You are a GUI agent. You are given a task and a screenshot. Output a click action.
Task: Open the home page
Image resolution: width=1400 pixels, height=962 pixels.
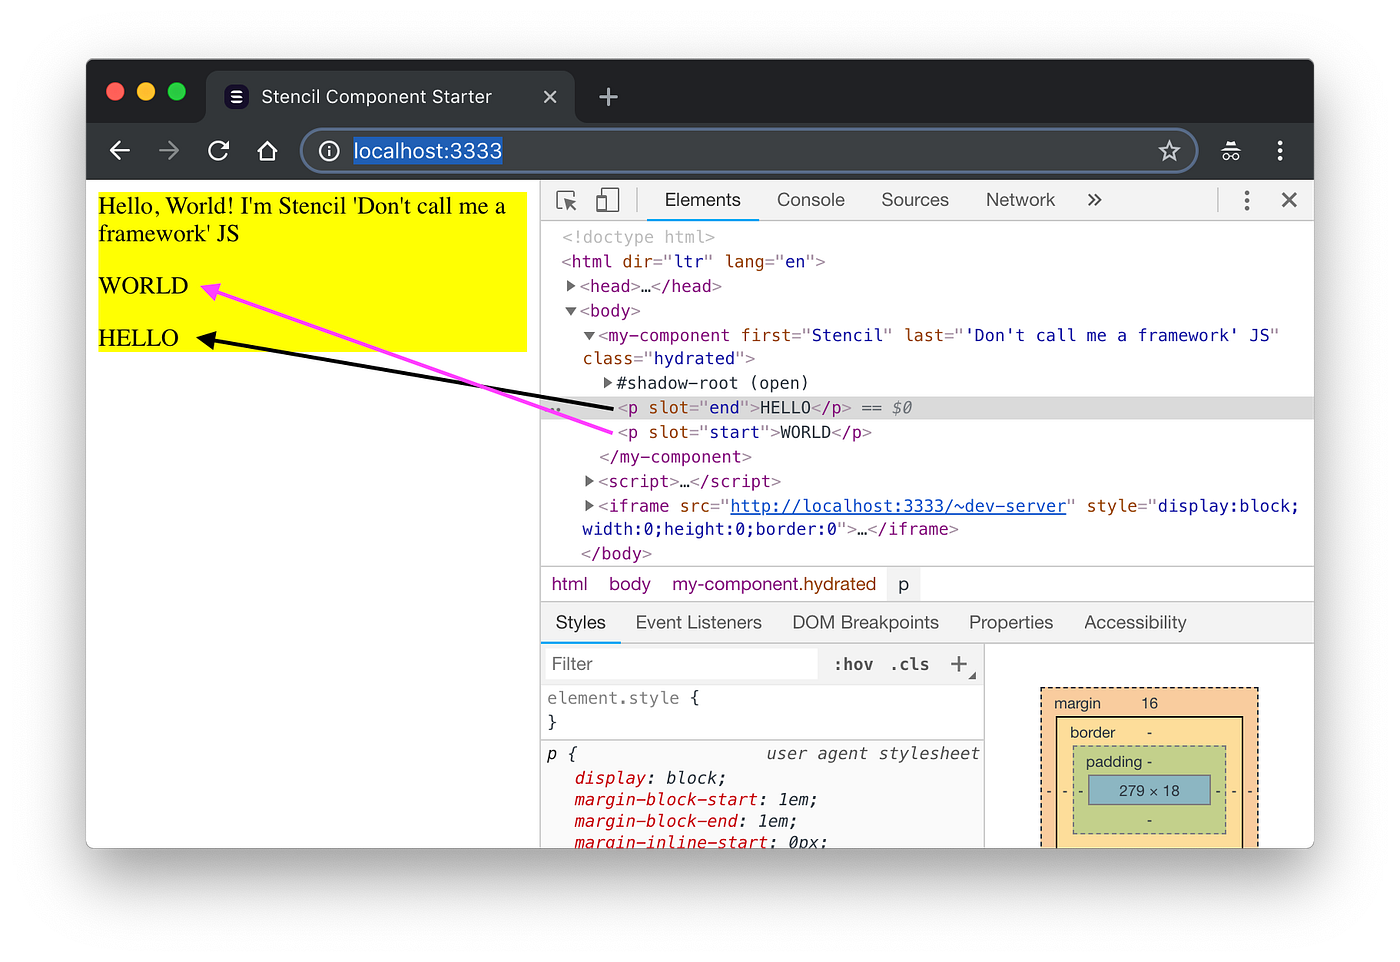coord(267,151)
